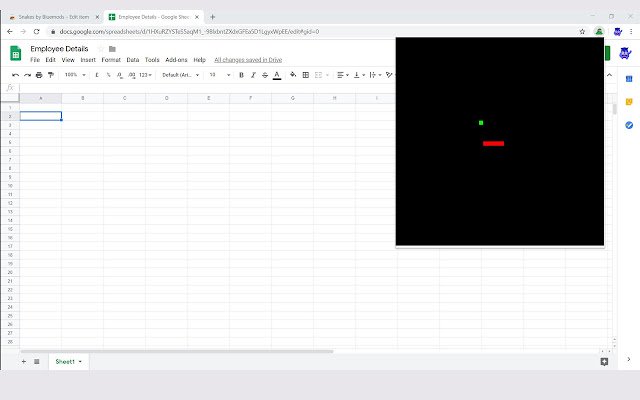The width and height of the screenshot is (640, 400).
Task: Click the Print icon
Action: click(39, 75)
